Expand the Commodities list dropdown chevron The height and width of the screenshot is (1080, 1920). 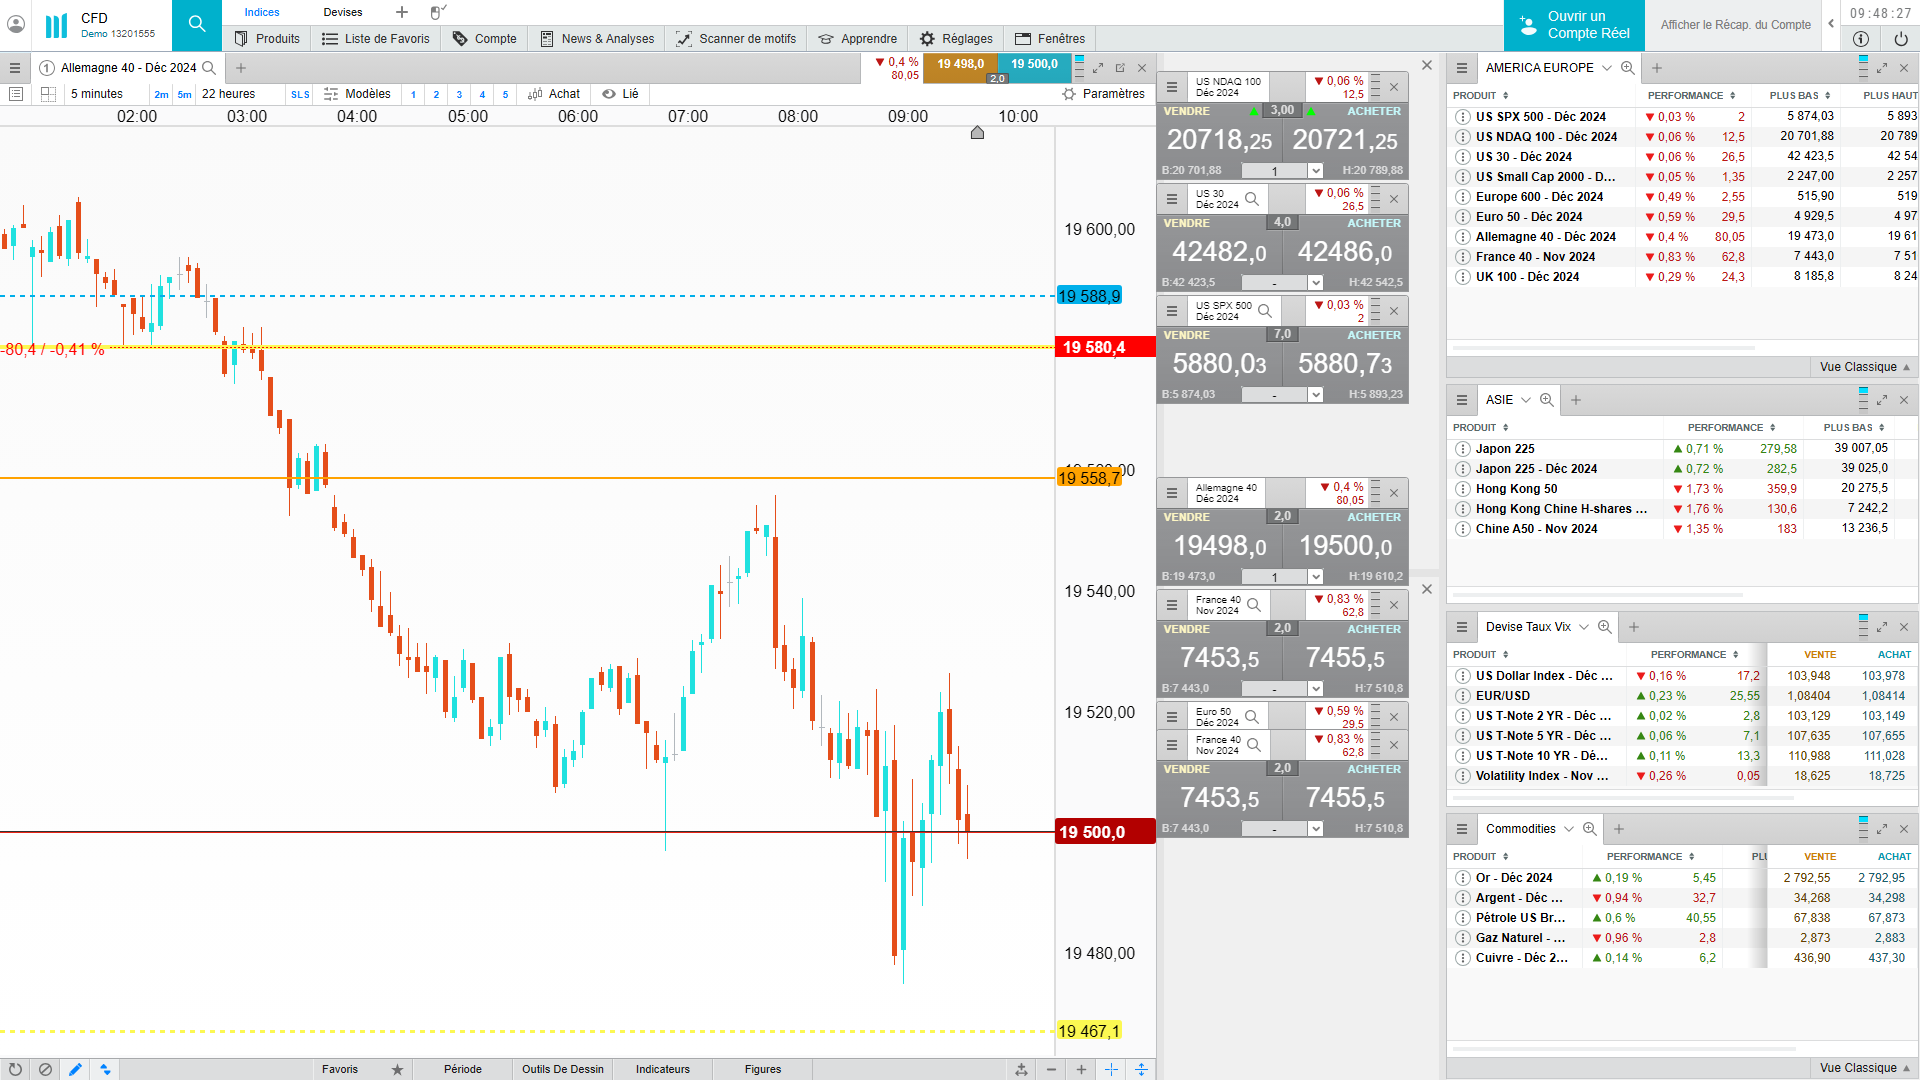(1568, 829)
